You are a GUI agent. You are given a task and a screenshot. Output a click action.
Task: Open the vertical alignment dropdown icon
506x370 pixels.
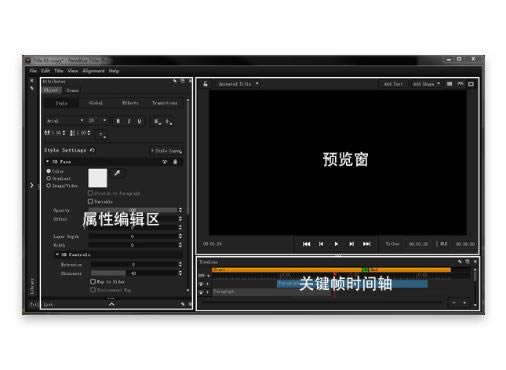tap(169, 122)
